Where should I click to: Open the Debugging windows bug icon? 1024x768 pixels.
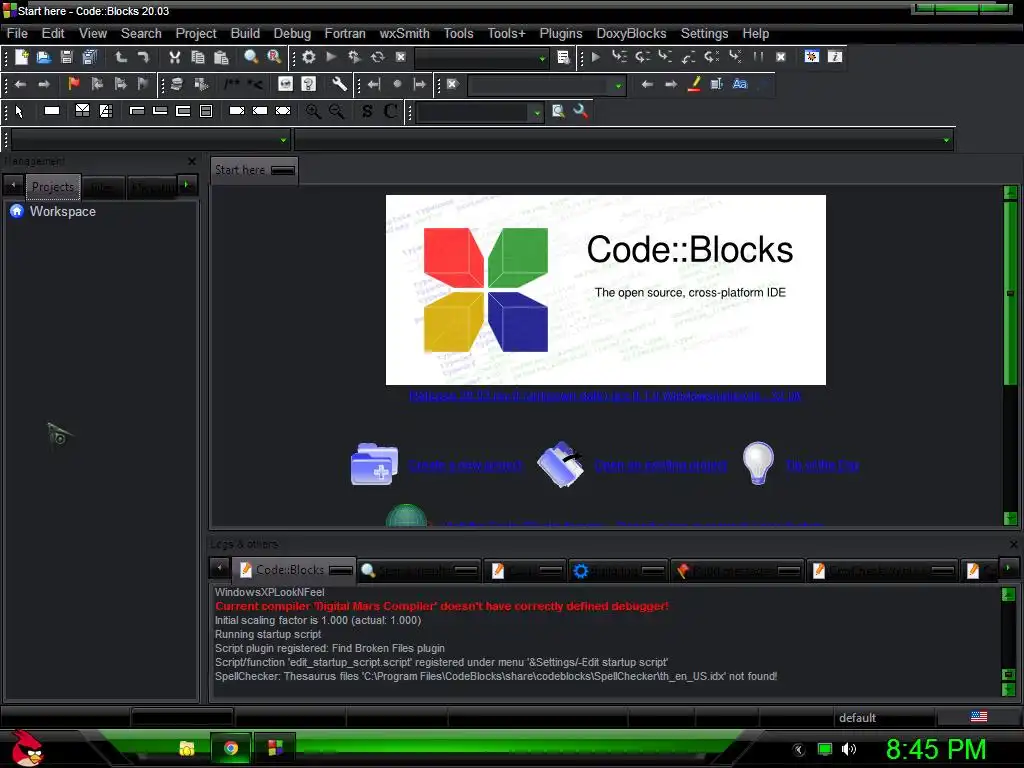pyautogui.click(x=812, y=57)
